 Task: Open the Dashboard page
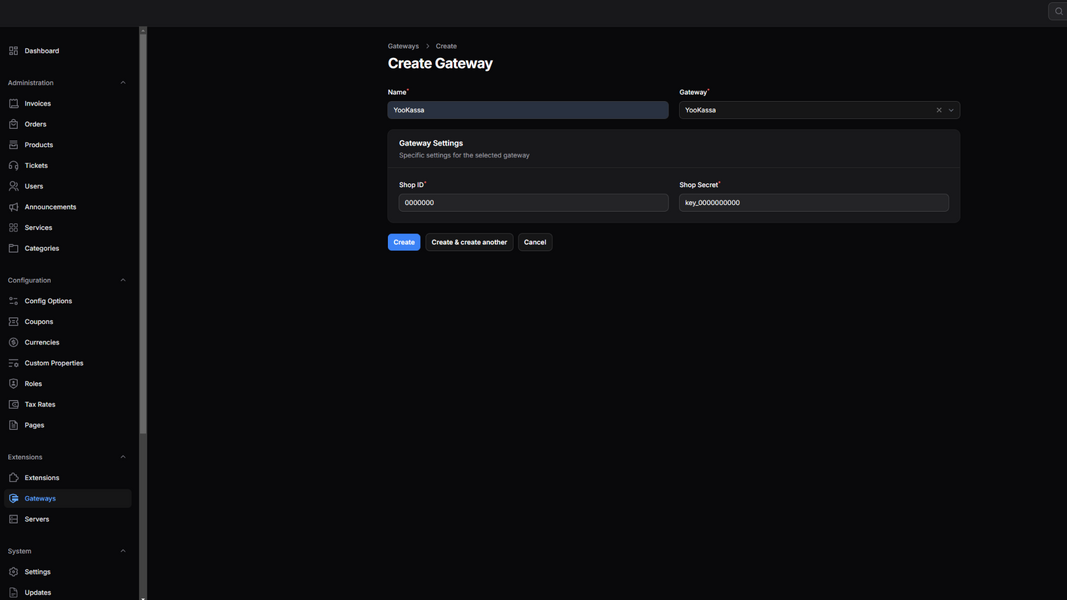click(67, 51)
